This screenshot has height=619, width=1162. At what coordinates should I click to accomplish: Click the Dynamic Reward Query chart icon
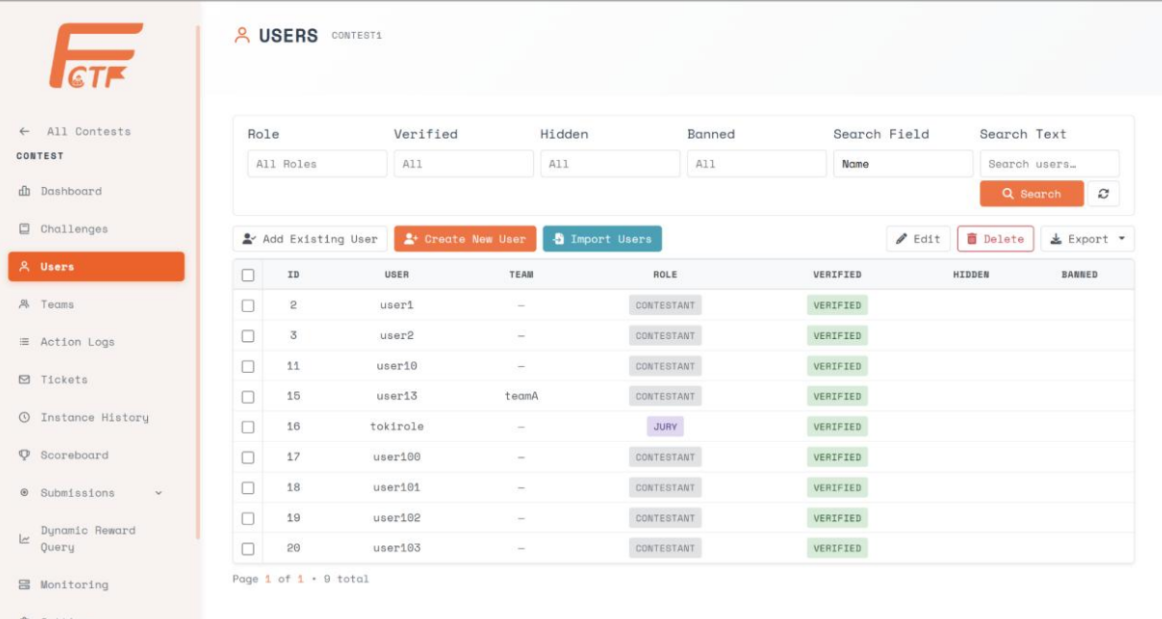[x=24, y=539]
